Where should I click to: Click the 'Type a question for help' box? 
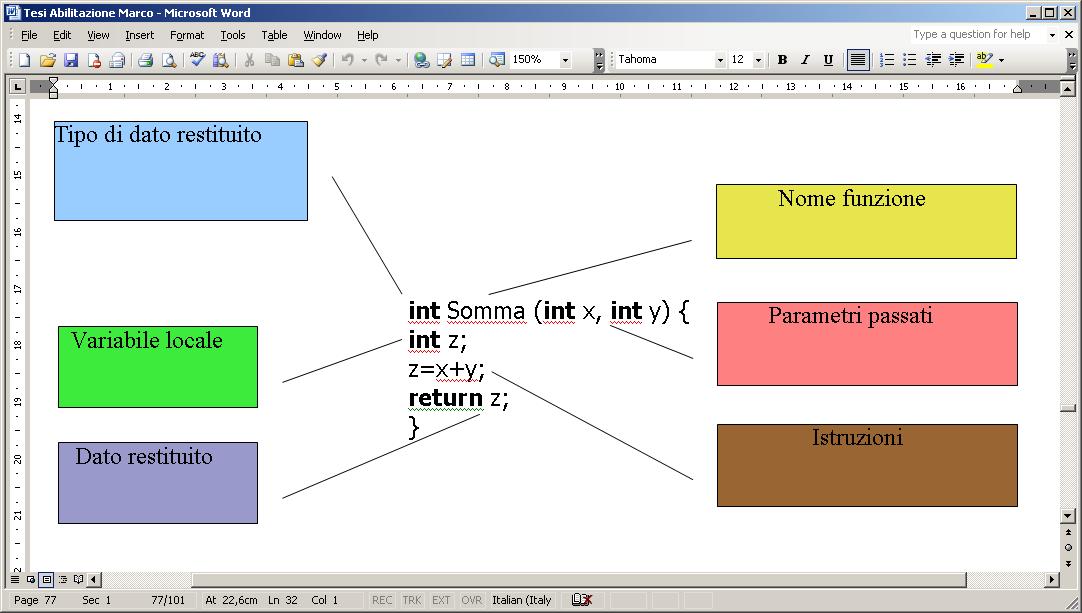(x=975, y=34)
